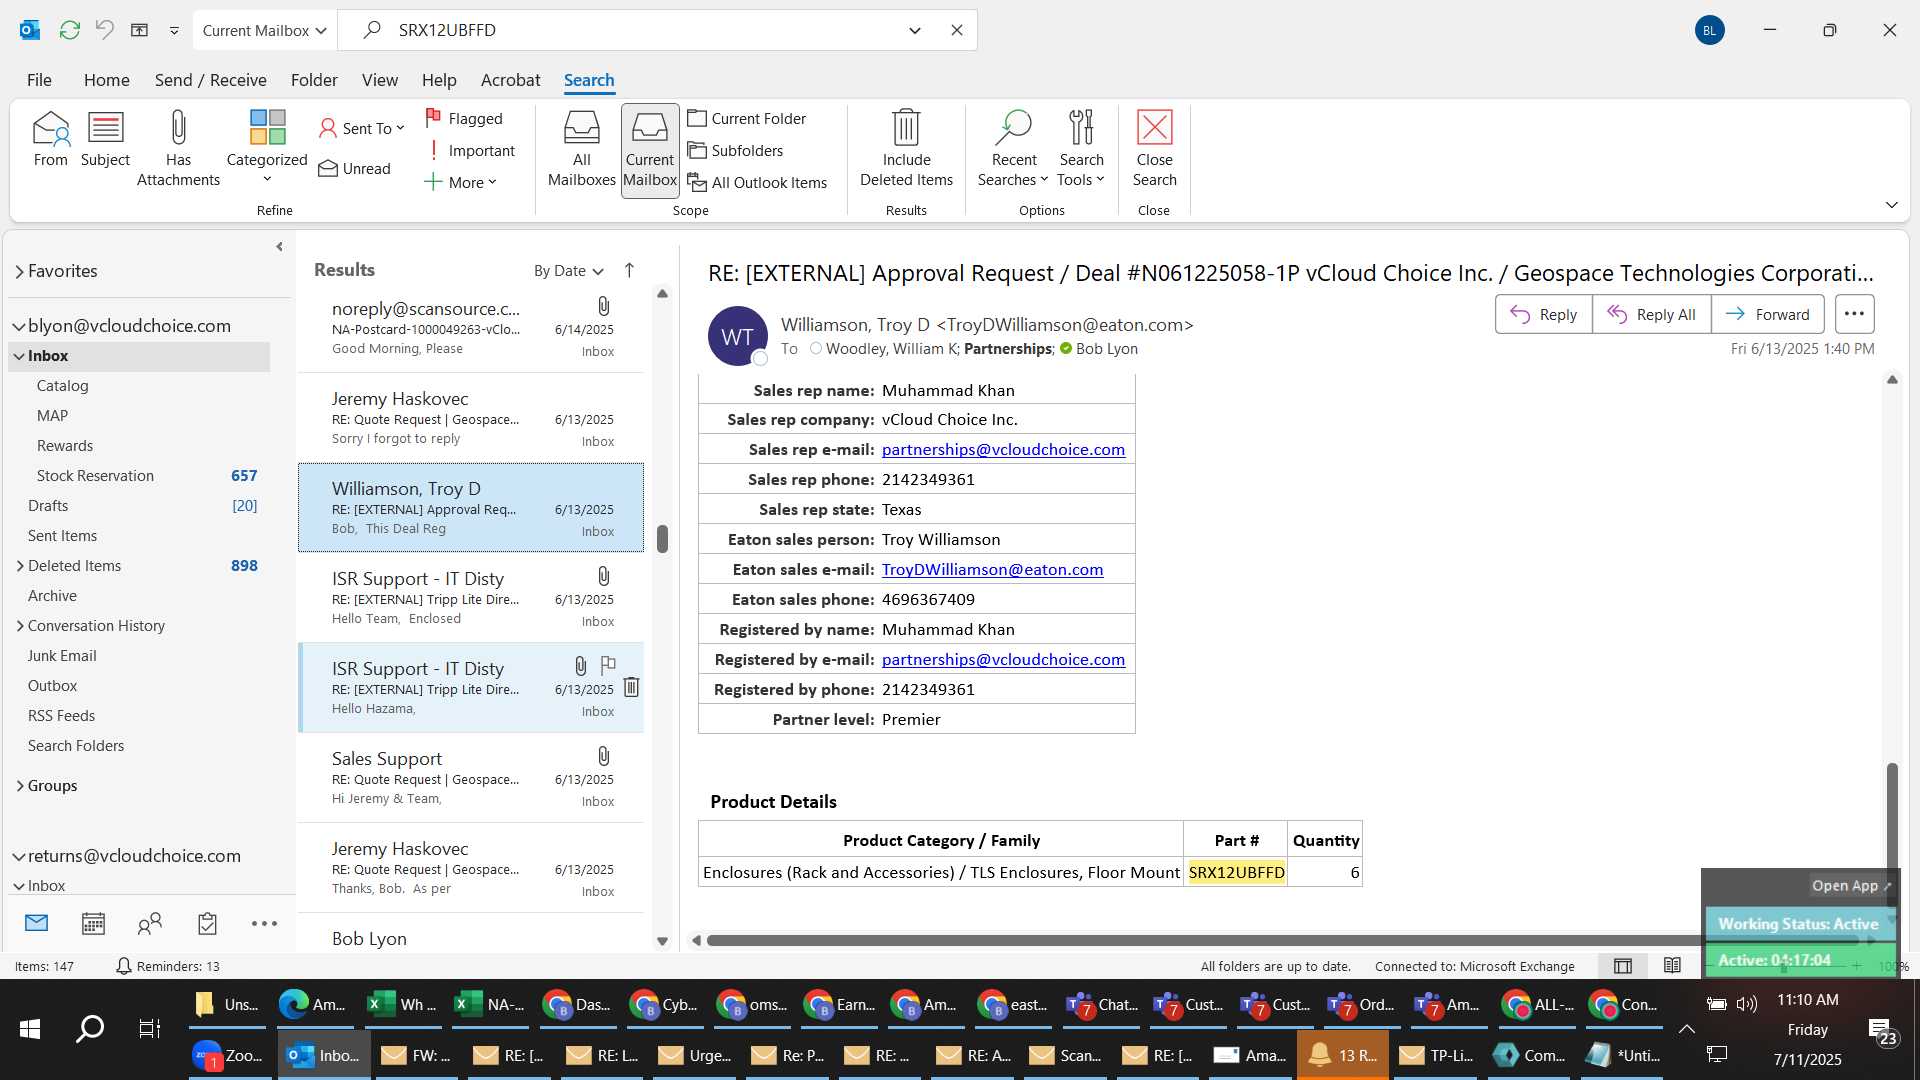1920x1080 pixels.
Task: Collapse the folder pane
Action: coord(279,247)
